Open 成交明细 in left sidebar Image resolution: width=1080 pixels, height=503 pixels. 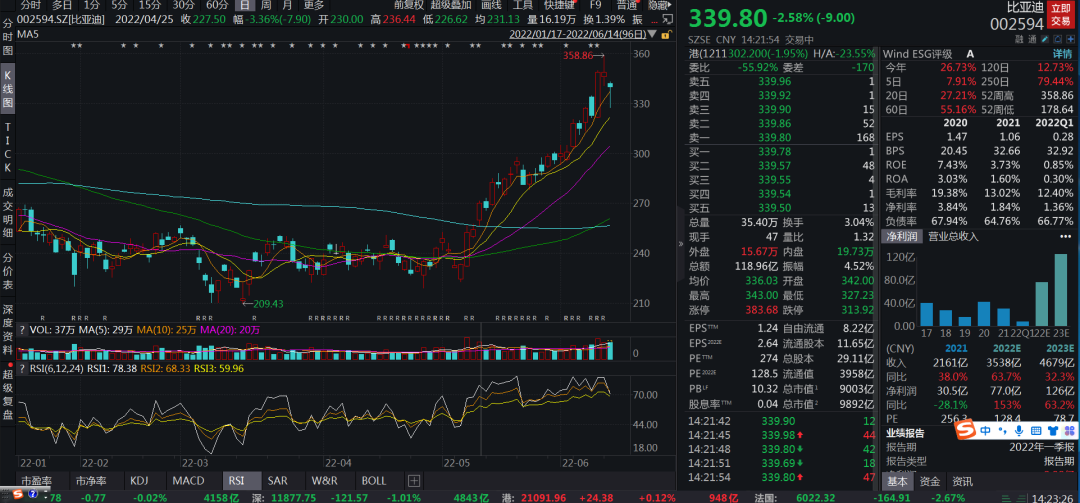pos(8,214)
